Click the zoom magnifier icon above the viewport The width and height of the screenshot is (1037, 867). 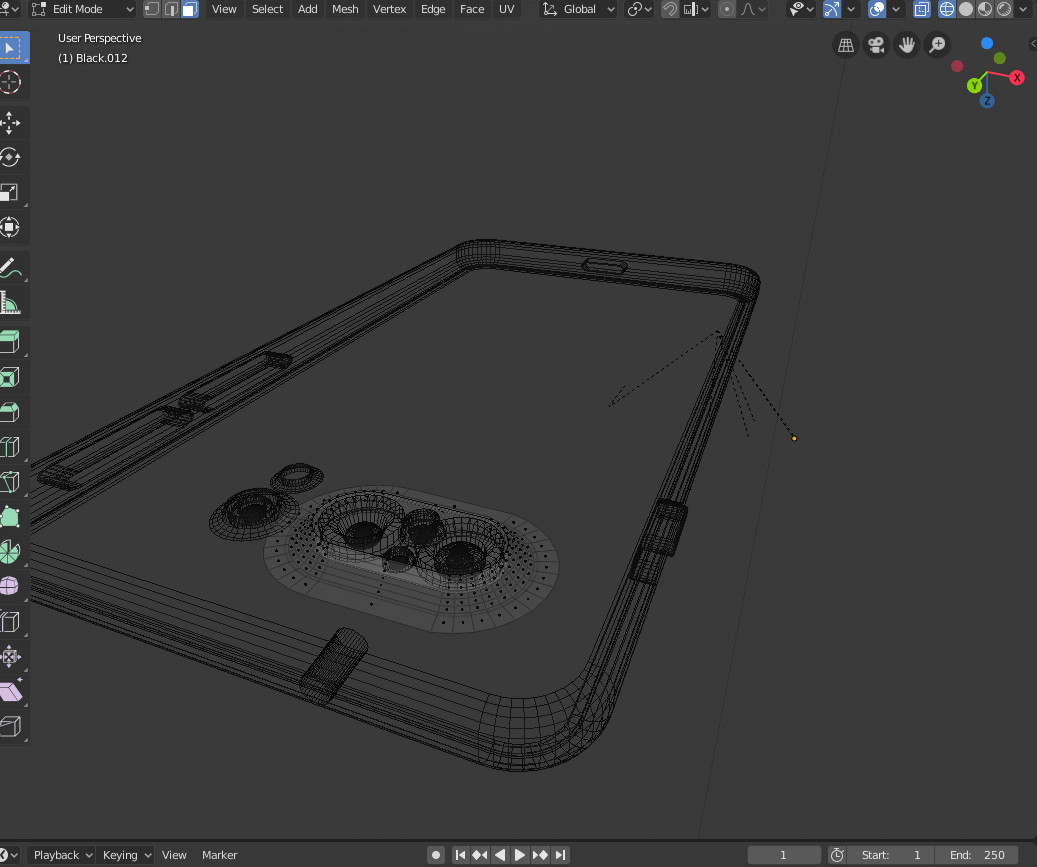(x=936, y=45)
